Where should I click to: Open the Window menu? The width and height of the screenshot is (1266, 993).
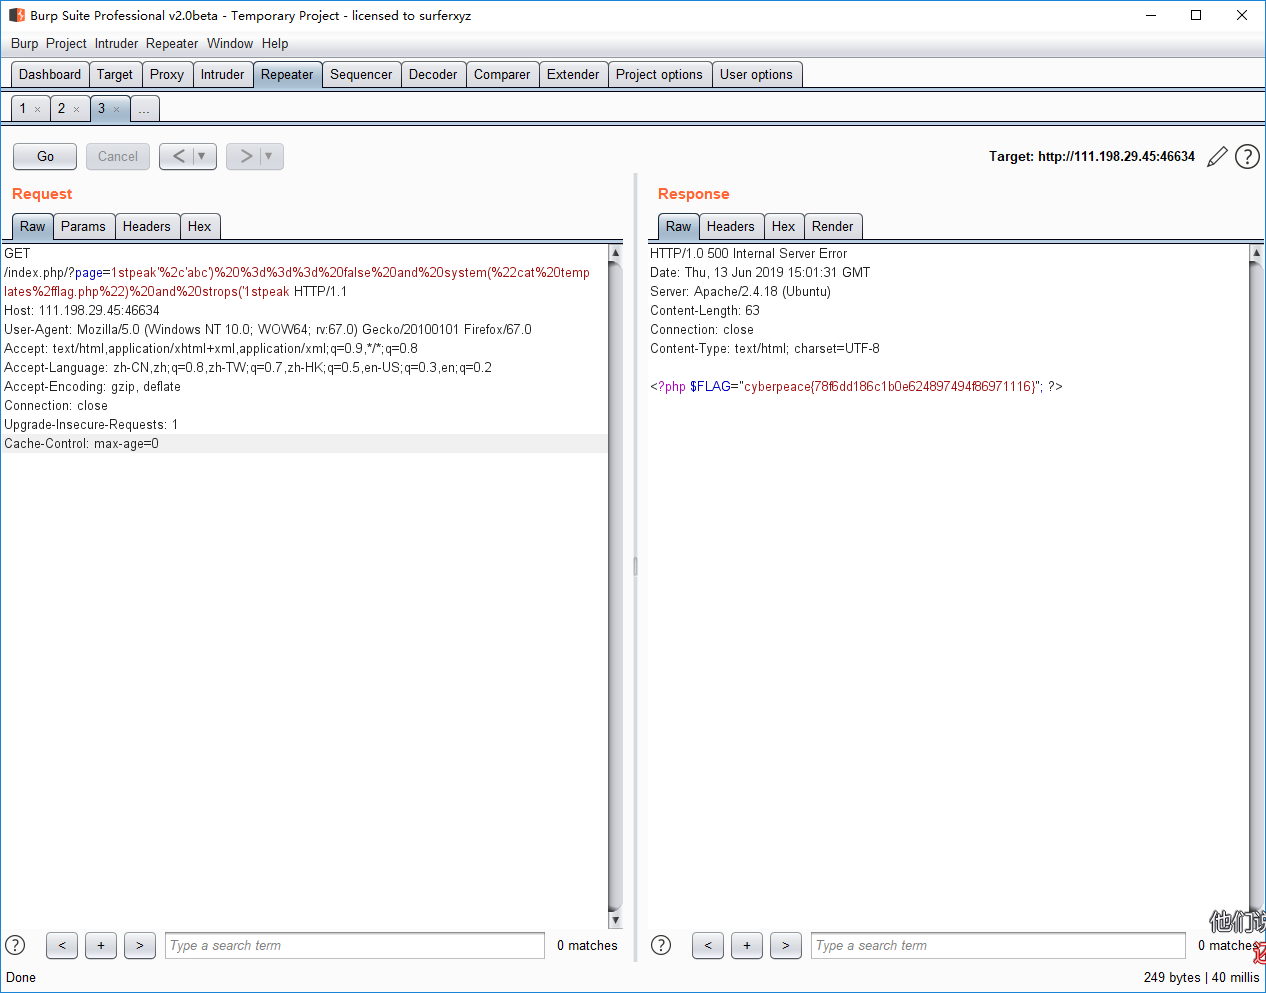[230, 43]
